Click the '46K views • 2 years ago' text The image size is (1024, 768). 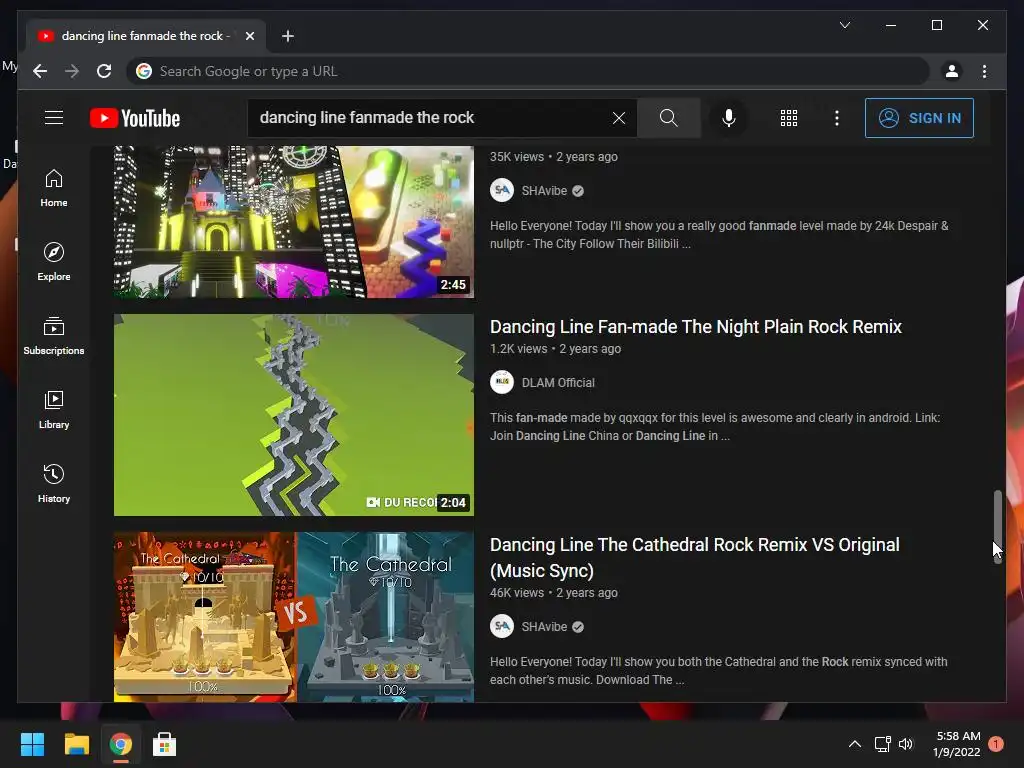tap(554, 593)
